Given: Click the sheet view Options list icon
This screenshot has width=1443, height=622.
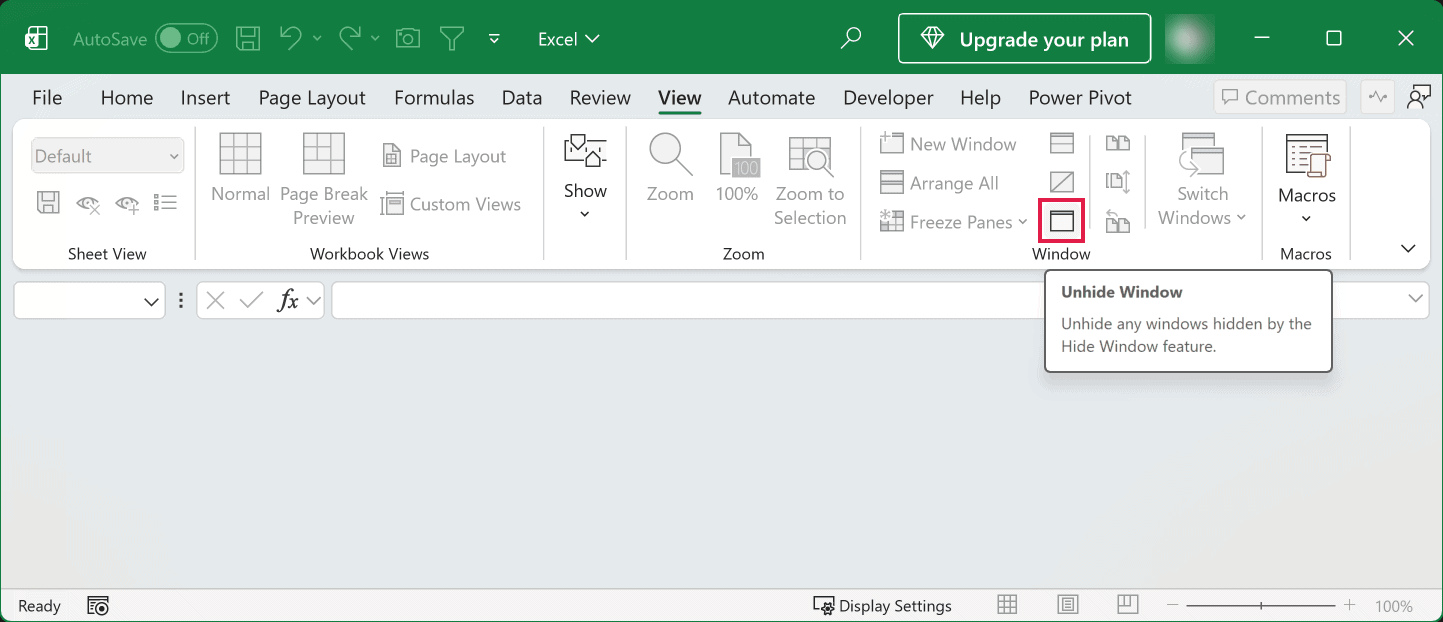Looking at the screenshot, I should click(x=166, y=203).
